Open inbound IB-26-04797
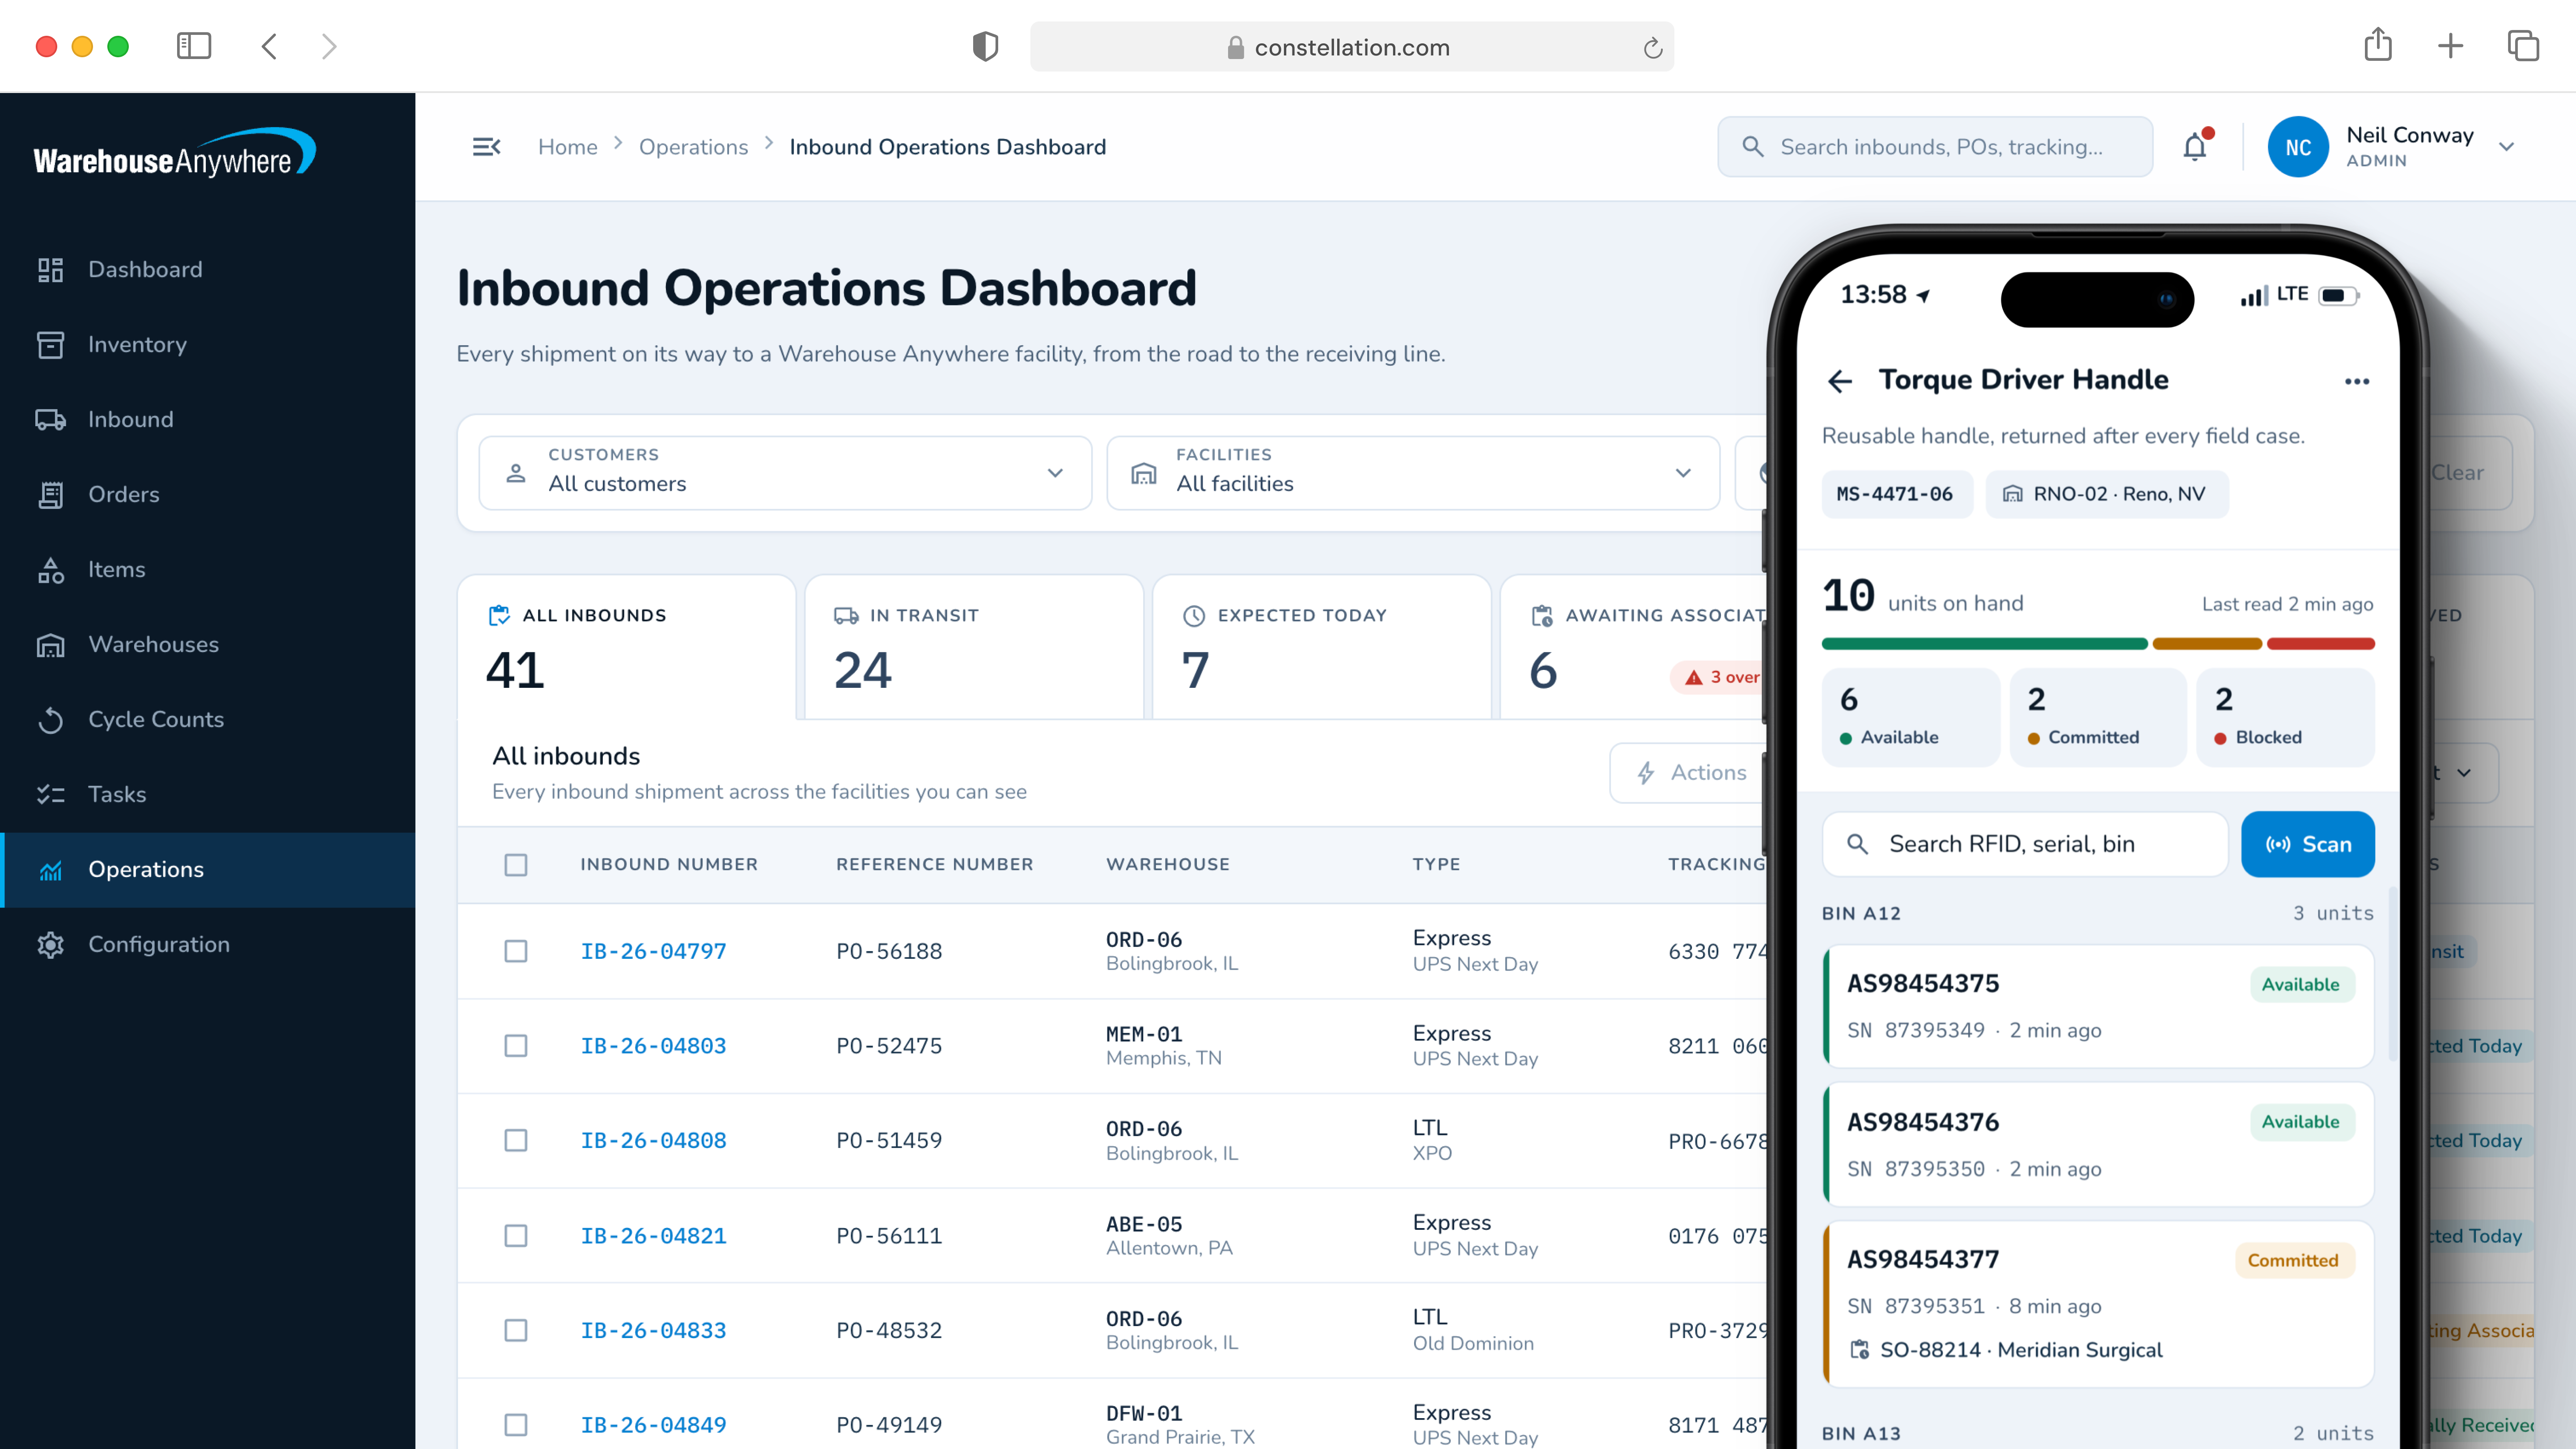 click(653, 951)
